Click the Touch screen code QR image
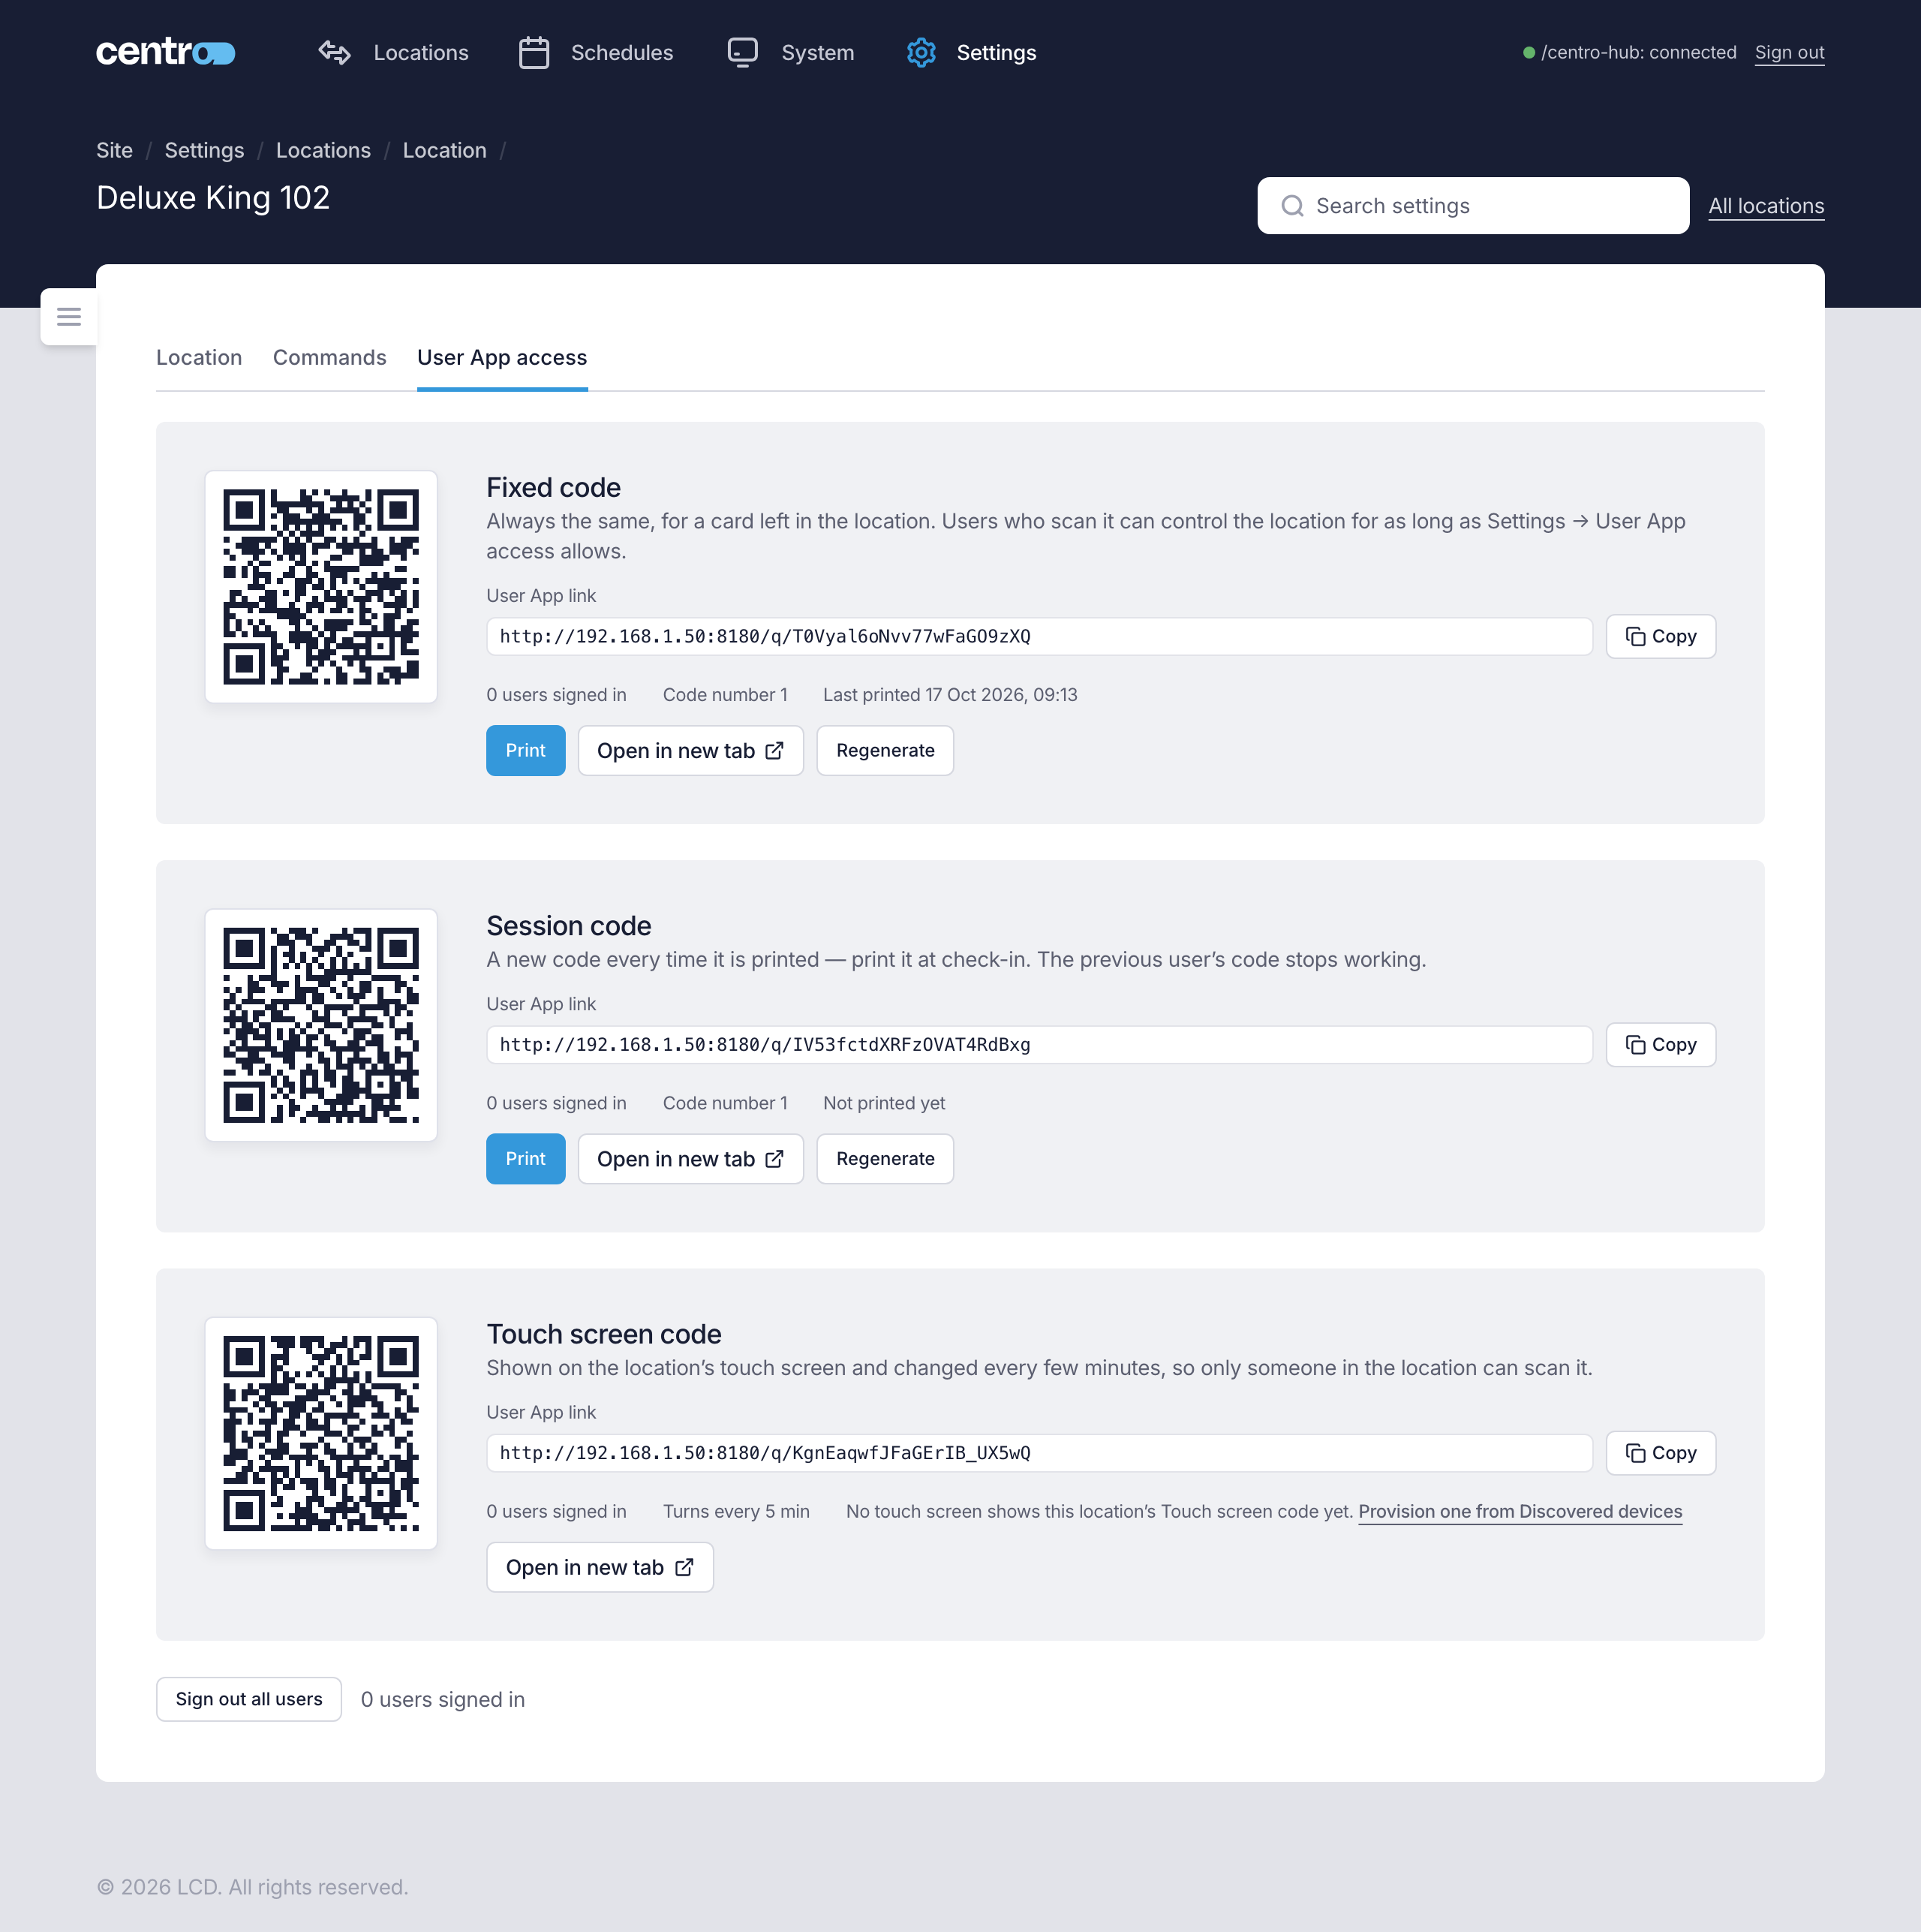The height and width of the screenshot is (1932, 1921). (x=321, y=1433)
